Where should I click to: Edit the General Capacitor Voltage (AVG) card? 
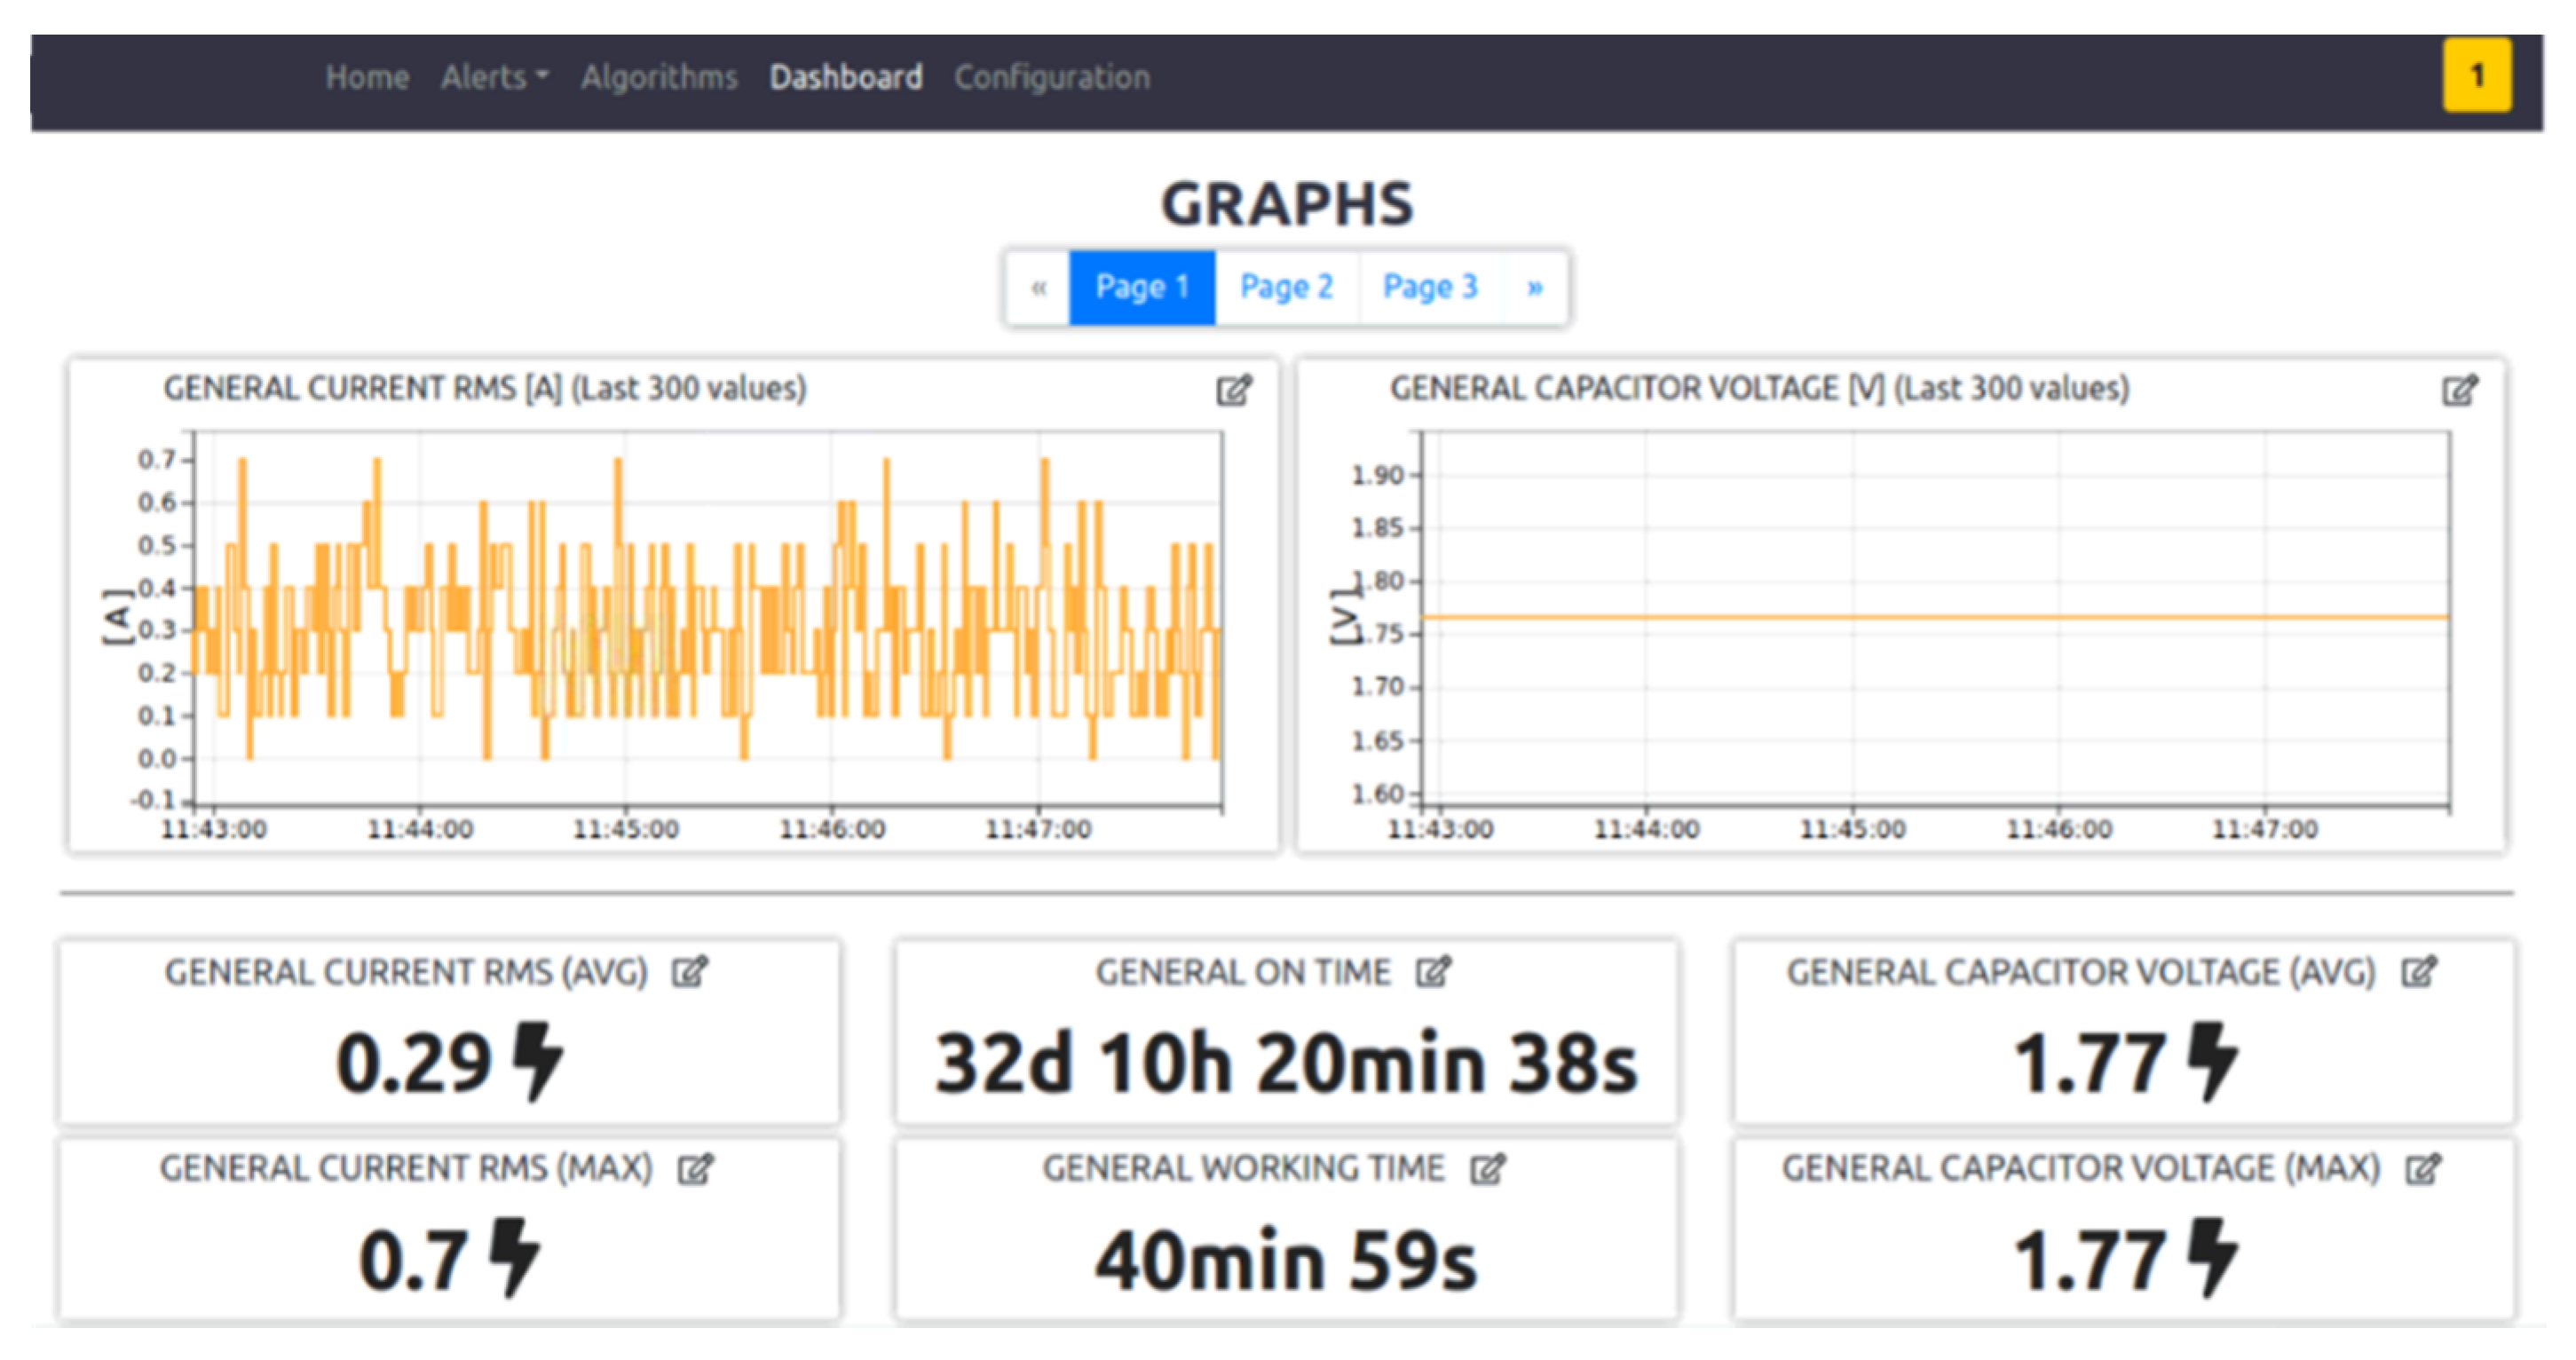pos(2419,971)
